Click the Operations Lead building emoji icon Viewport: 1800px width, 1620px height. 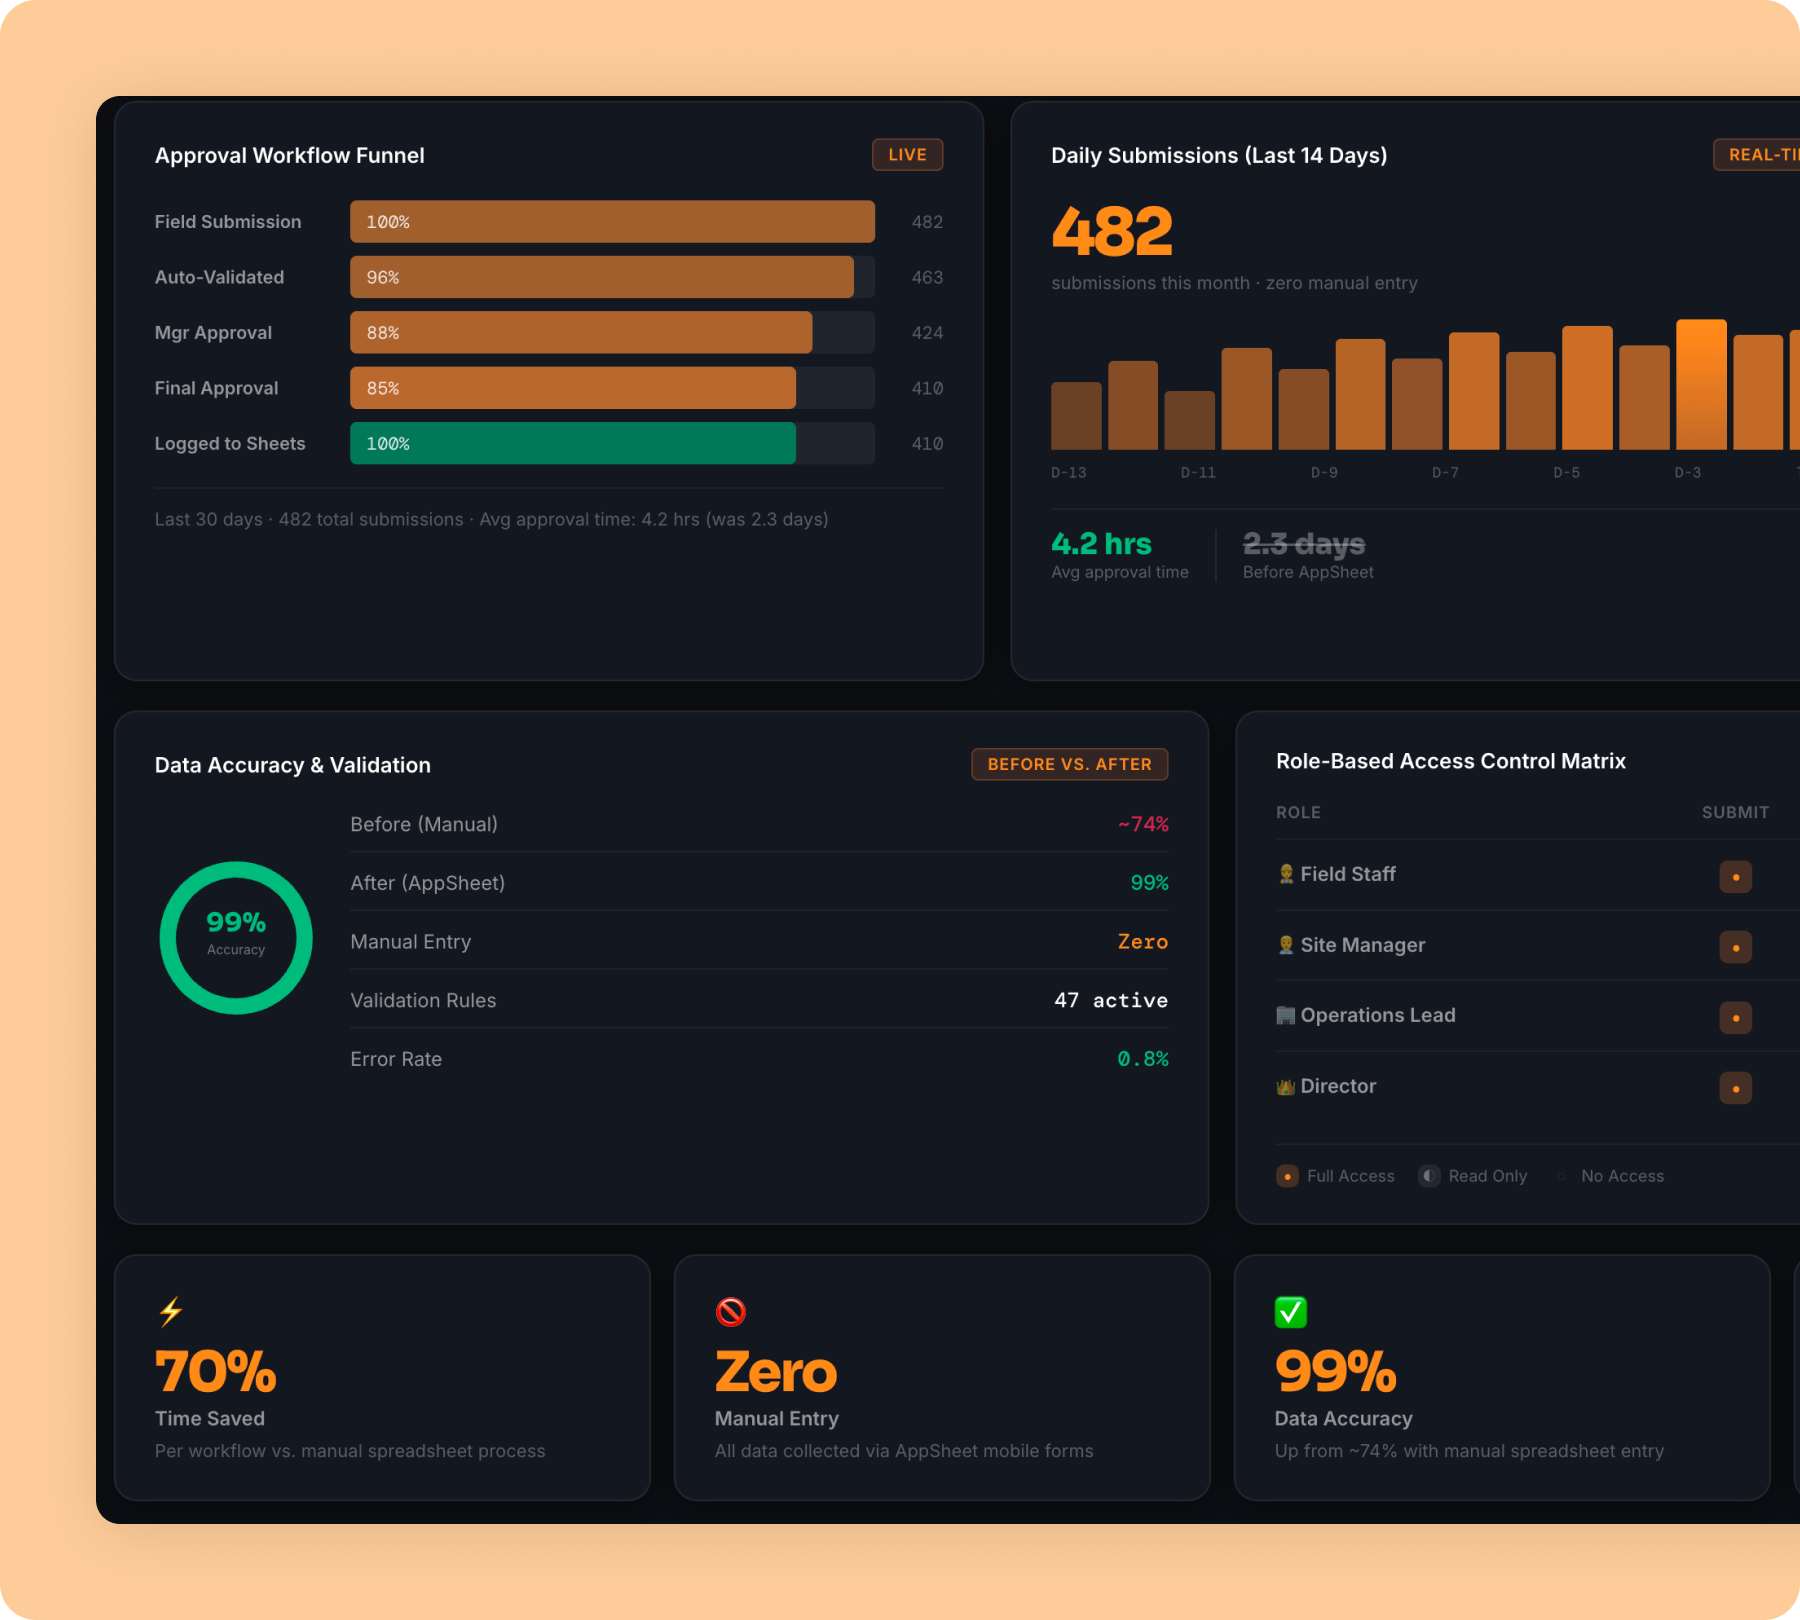click(x=1288, y=1014)
